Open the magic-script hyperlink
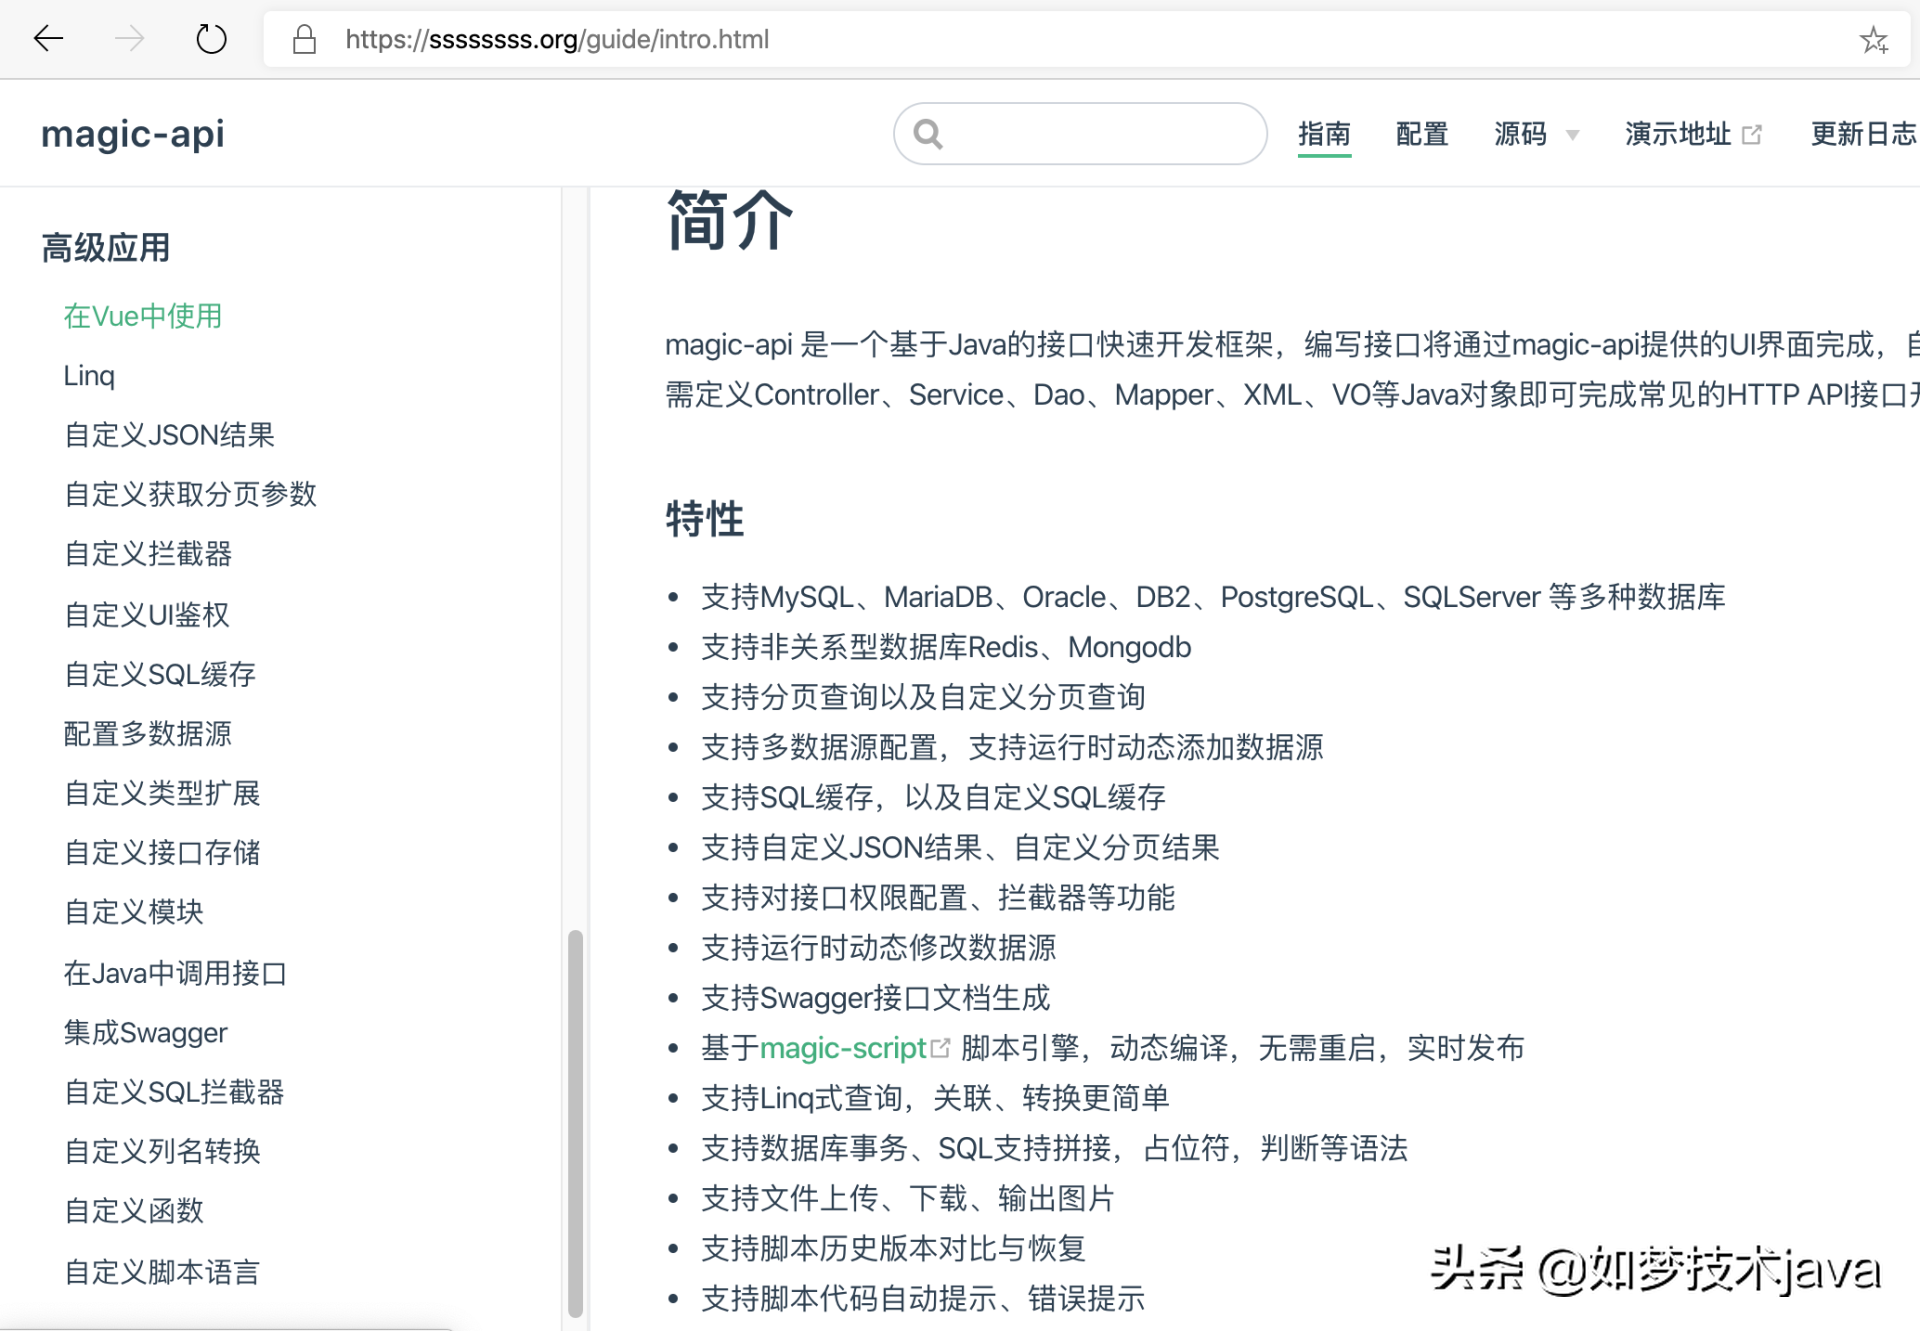This screenshot has width=1920, height=1331. [842, 1048]
